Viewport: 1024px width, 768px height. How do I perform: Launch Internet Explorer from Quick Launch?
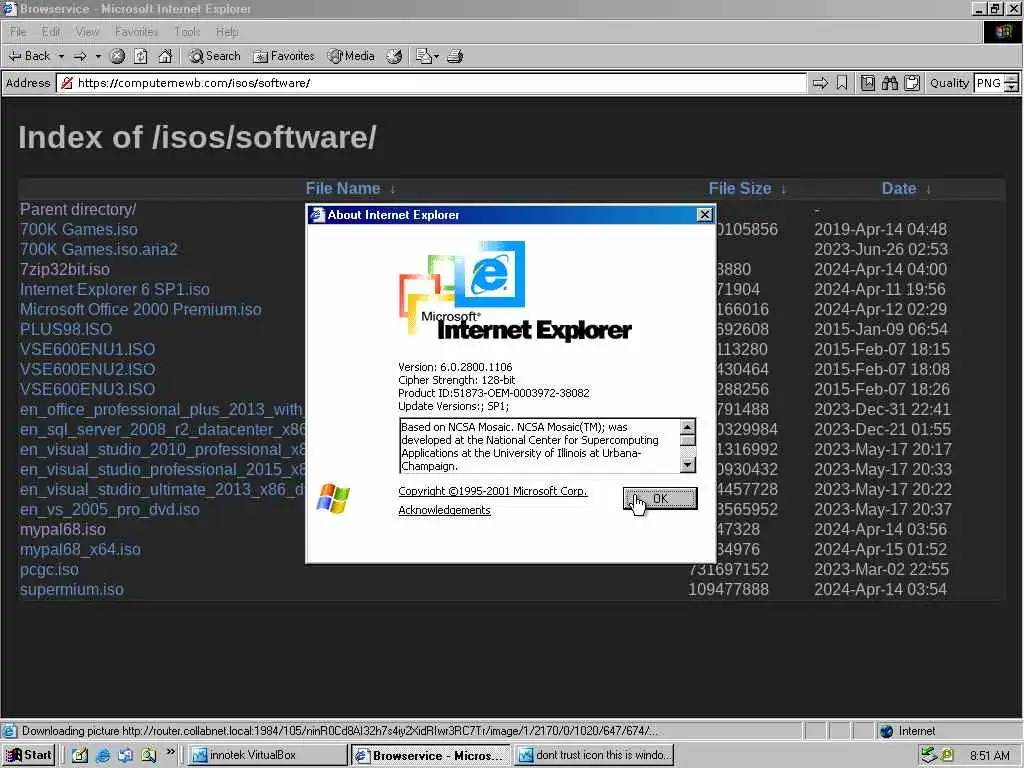tap(103, 756)
